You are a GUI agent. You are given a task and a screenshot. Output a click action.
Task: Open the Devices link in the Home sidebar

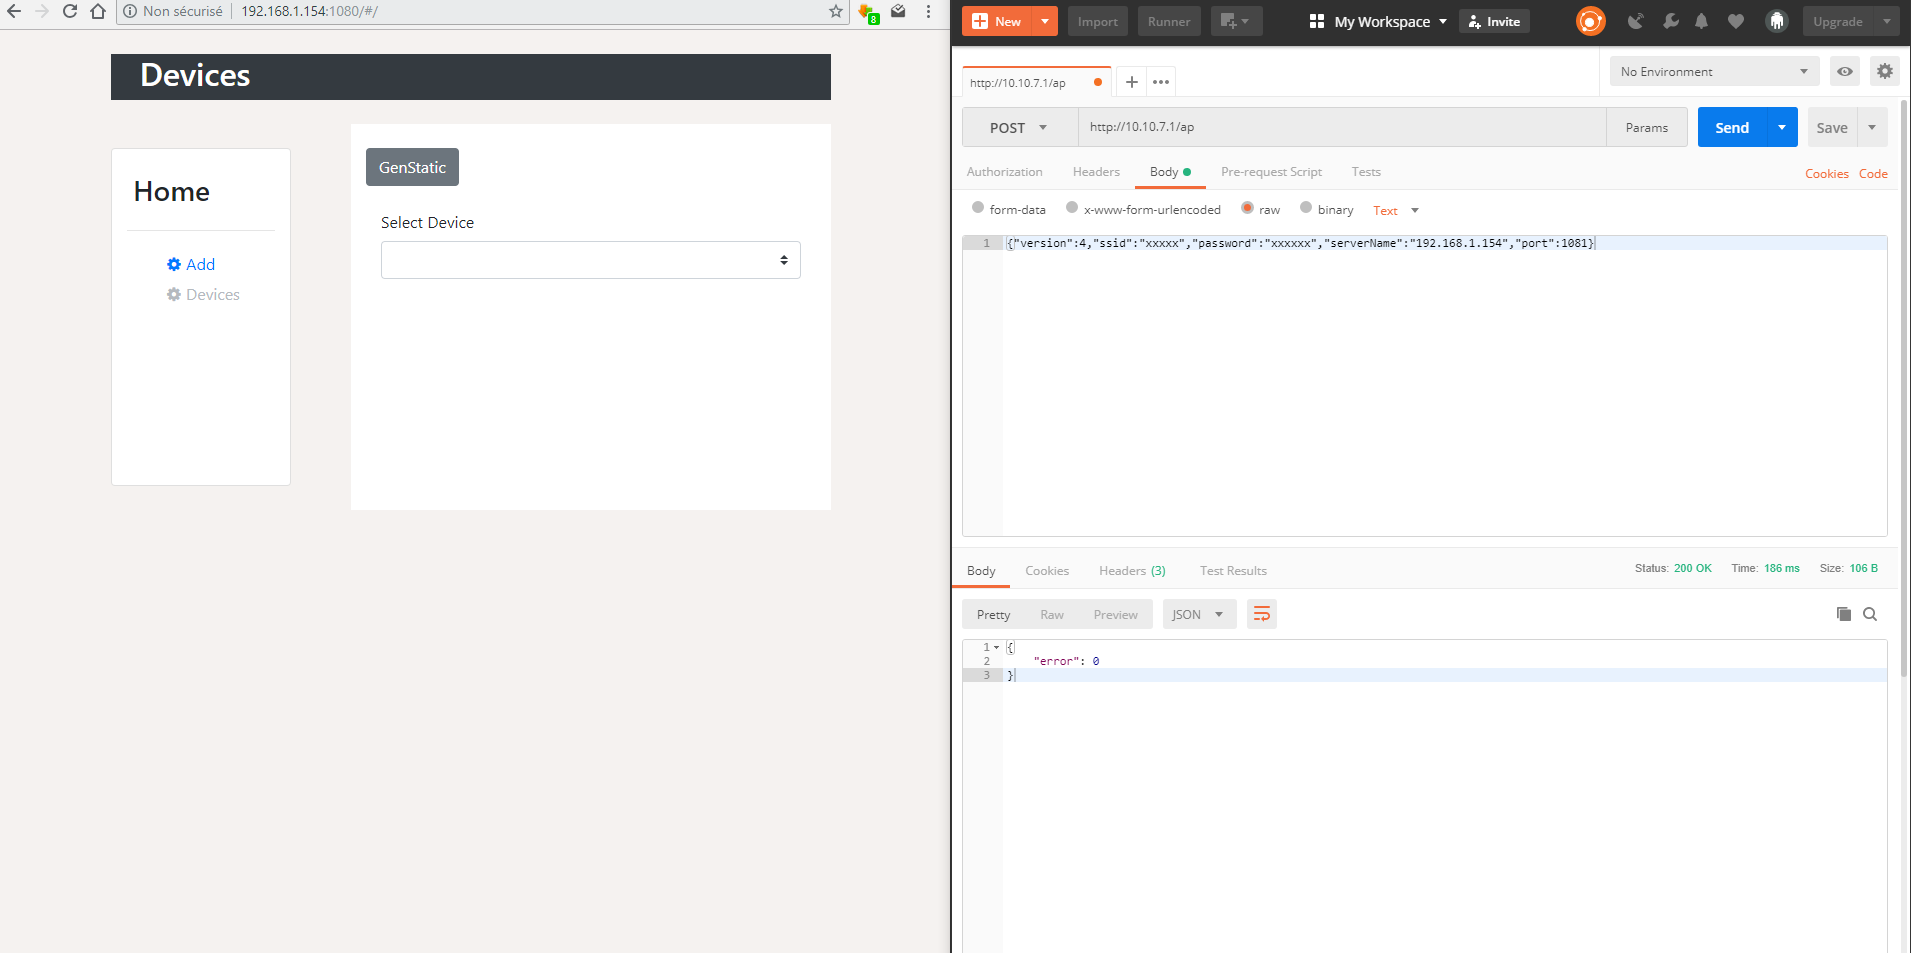[212, 294]
